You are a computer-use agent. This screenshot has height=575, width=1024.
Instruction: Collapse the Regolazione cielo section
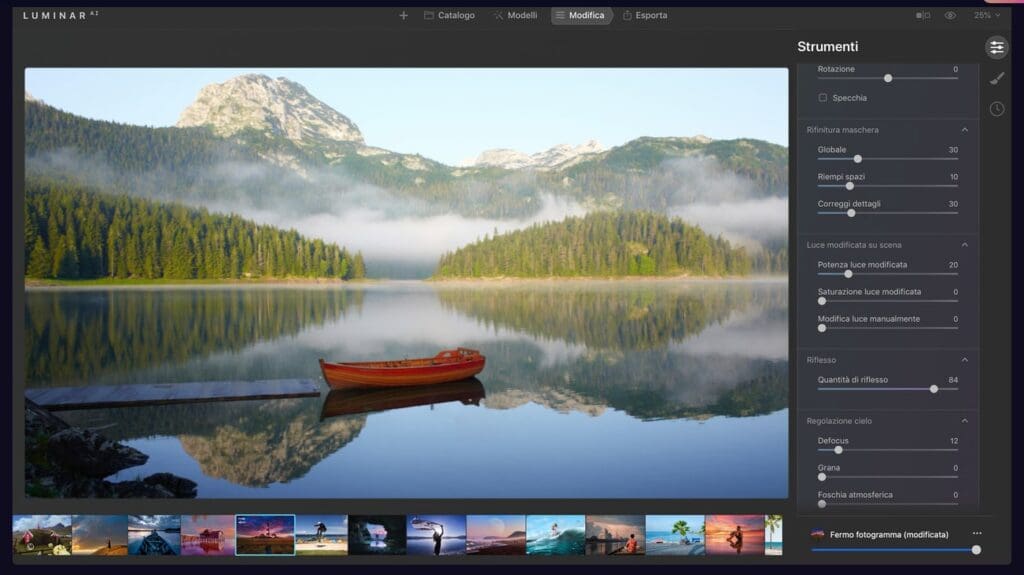coord(965,421)
